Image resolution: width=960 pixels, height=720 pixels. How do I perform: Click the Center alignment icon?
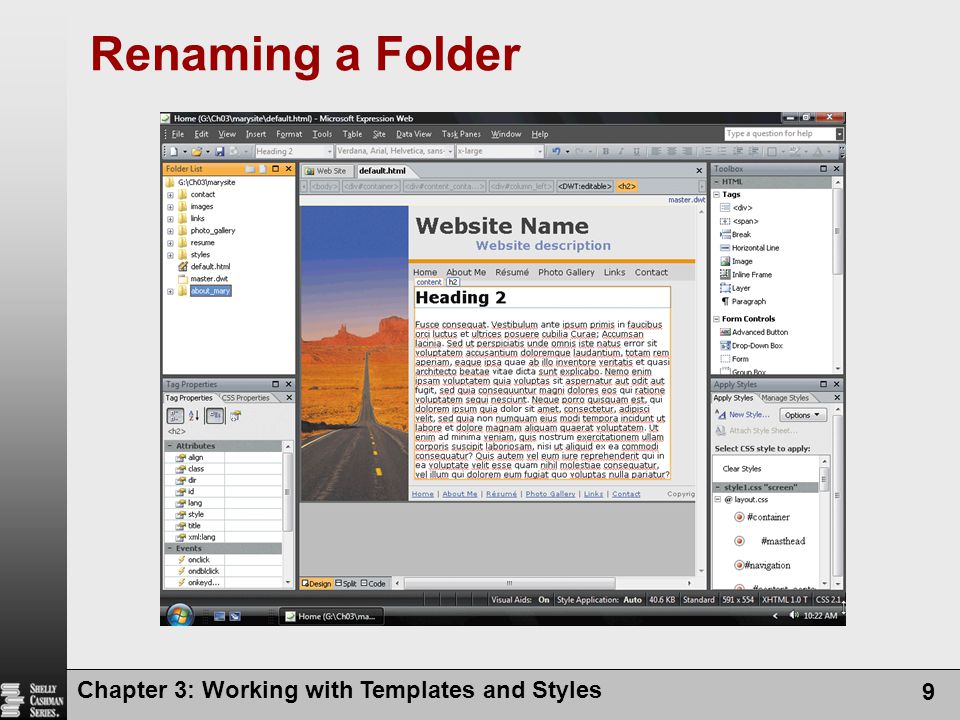pos(672,151)
